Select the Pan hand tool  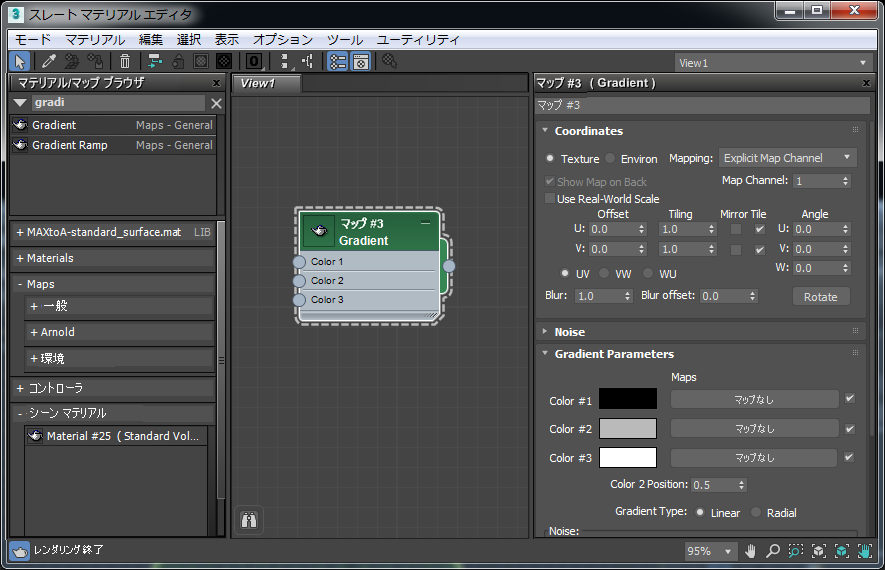coord(750,551)
